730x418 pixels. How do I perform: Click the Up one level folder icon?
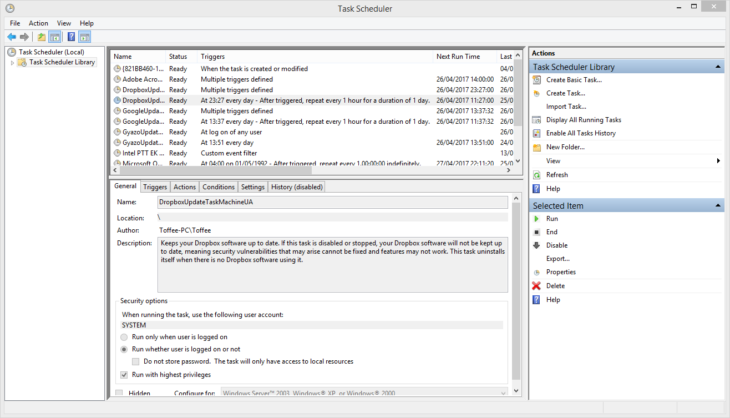coord(41,37)
